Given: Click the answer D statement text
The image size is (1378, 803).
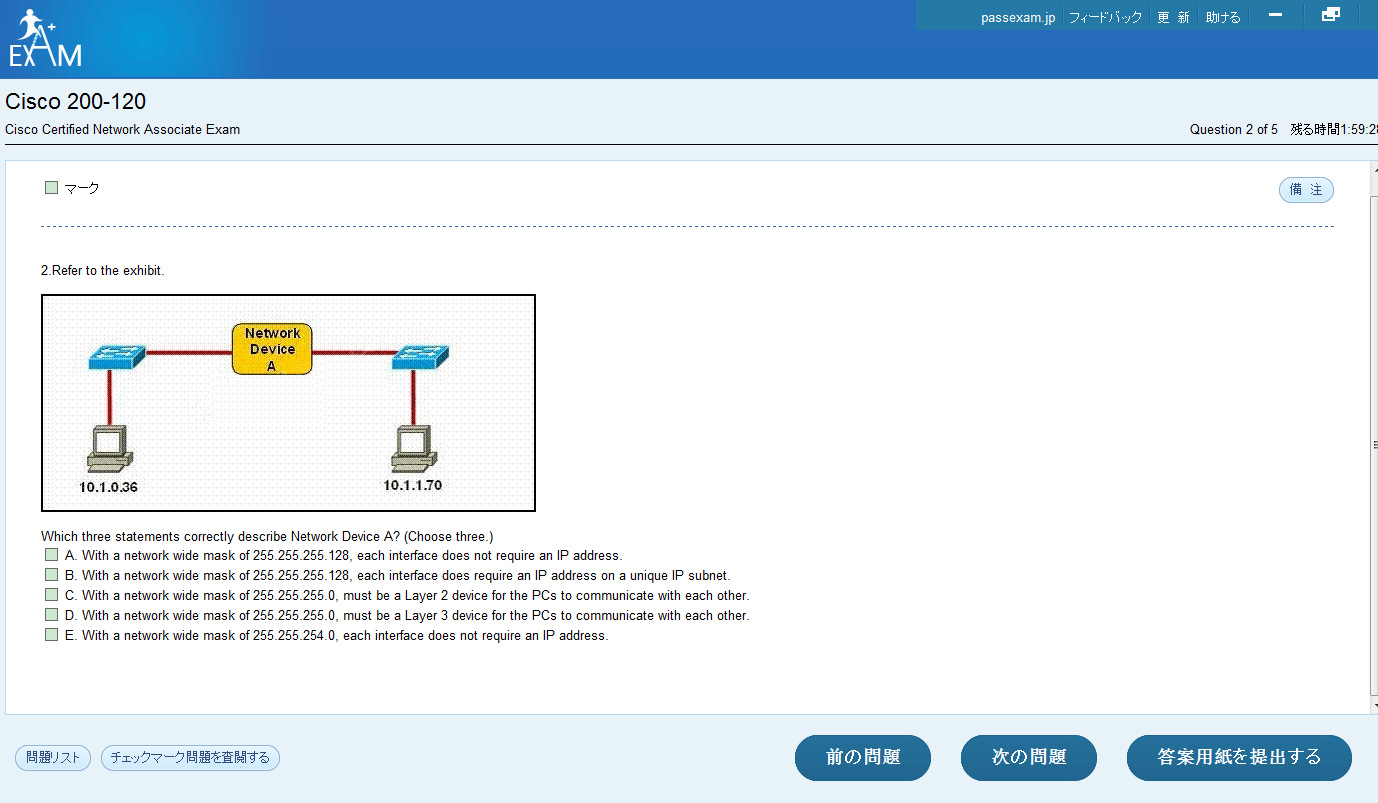Looking at the screenshot, I should pos(407,615).
